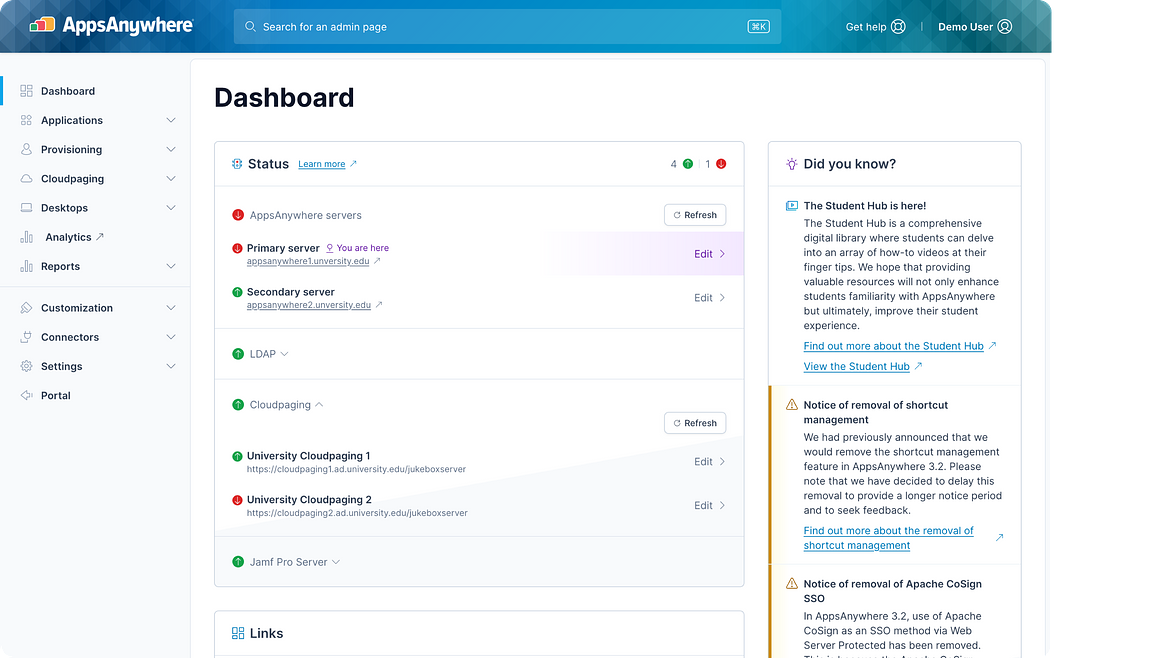Click the shortcut management warning triangle icon
This screenshot has height=658, width=1170.
click(792, 404)
